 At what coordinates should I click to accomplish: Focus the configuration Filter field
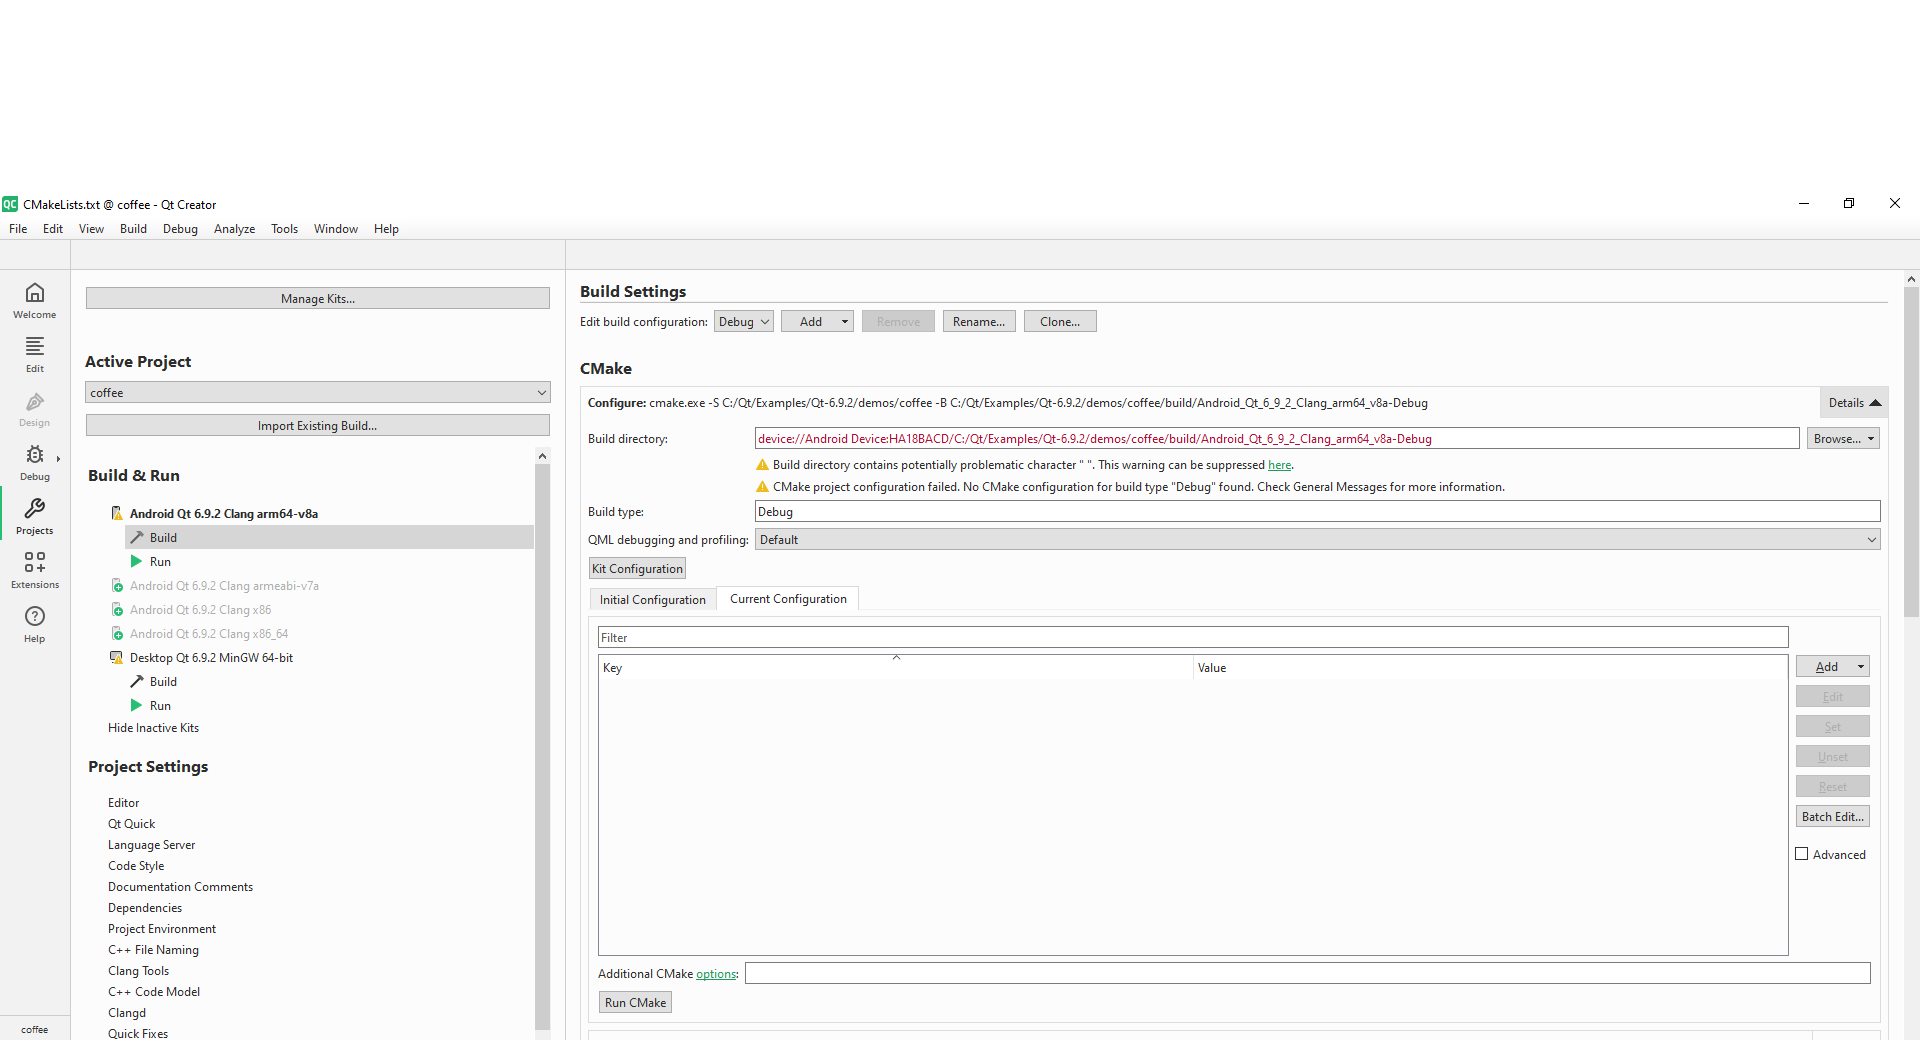coord(1193,638)
